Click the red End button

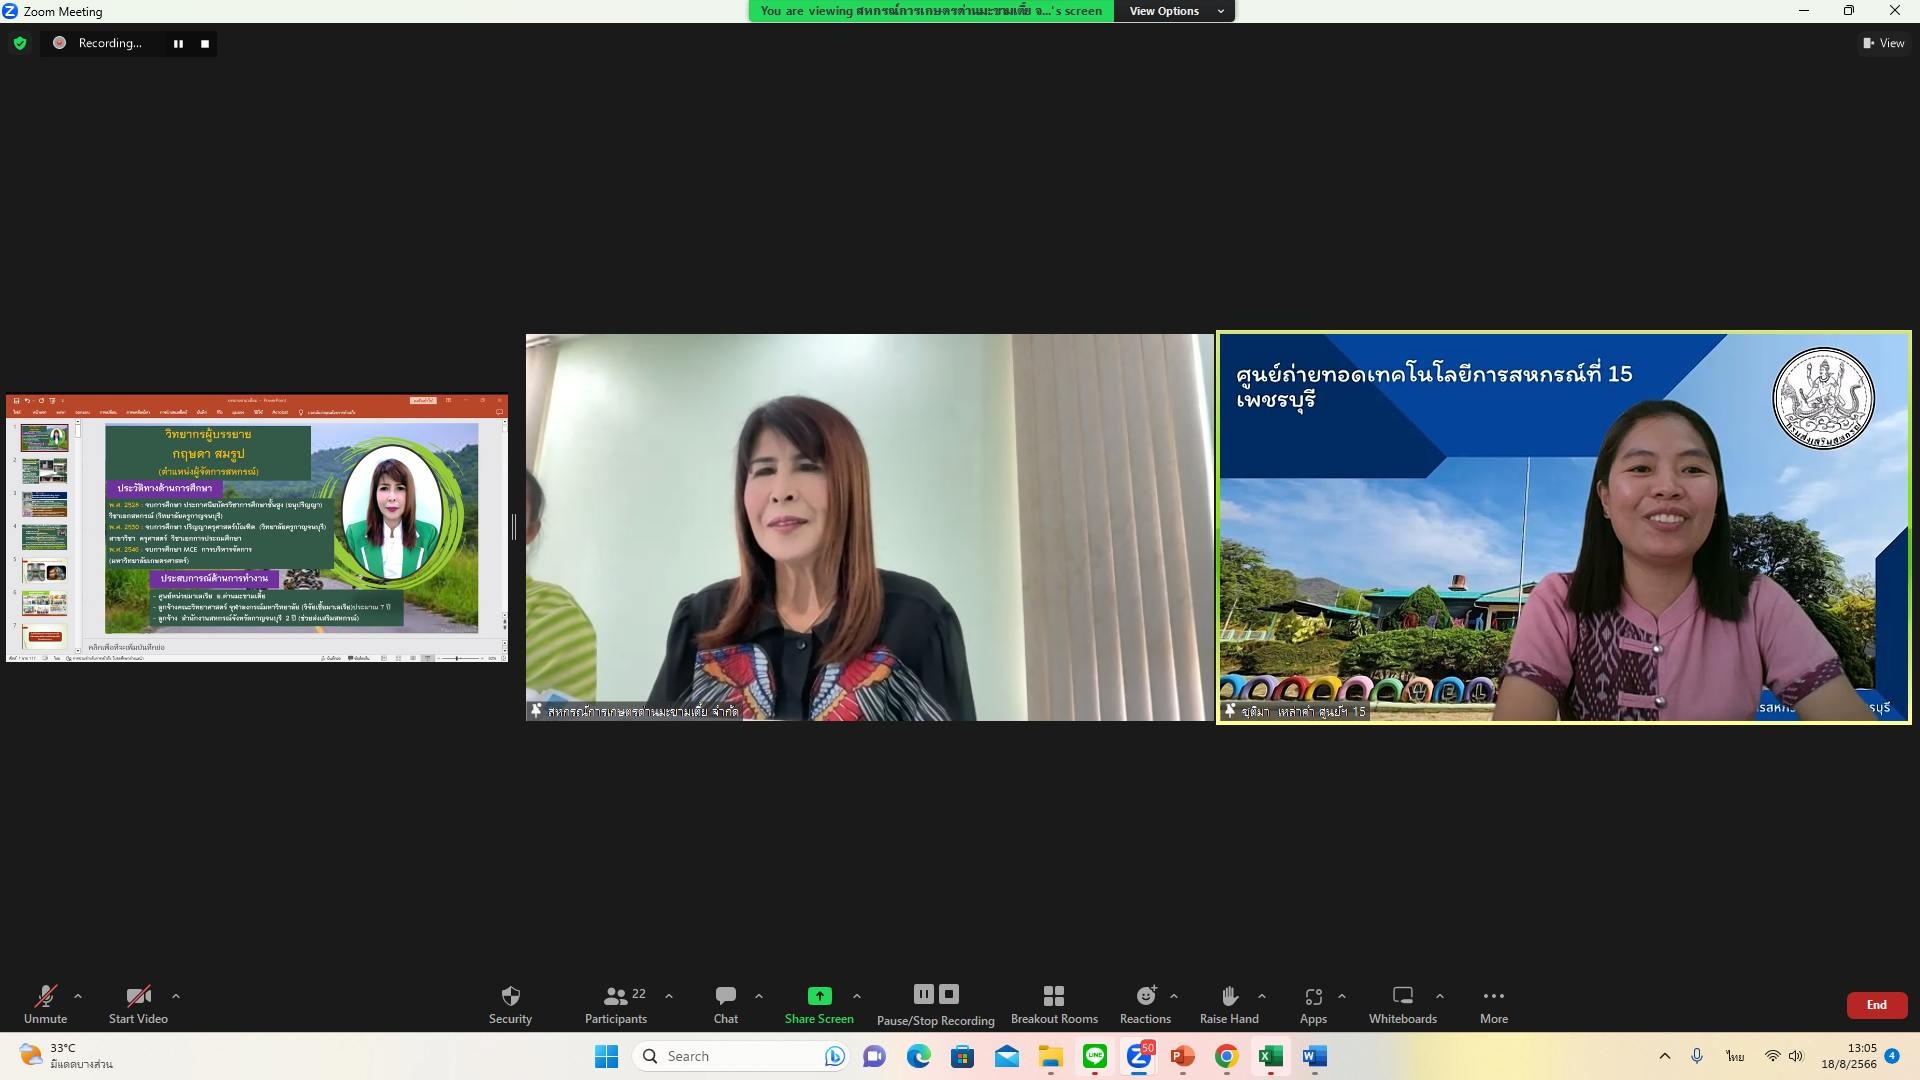1876,1005
